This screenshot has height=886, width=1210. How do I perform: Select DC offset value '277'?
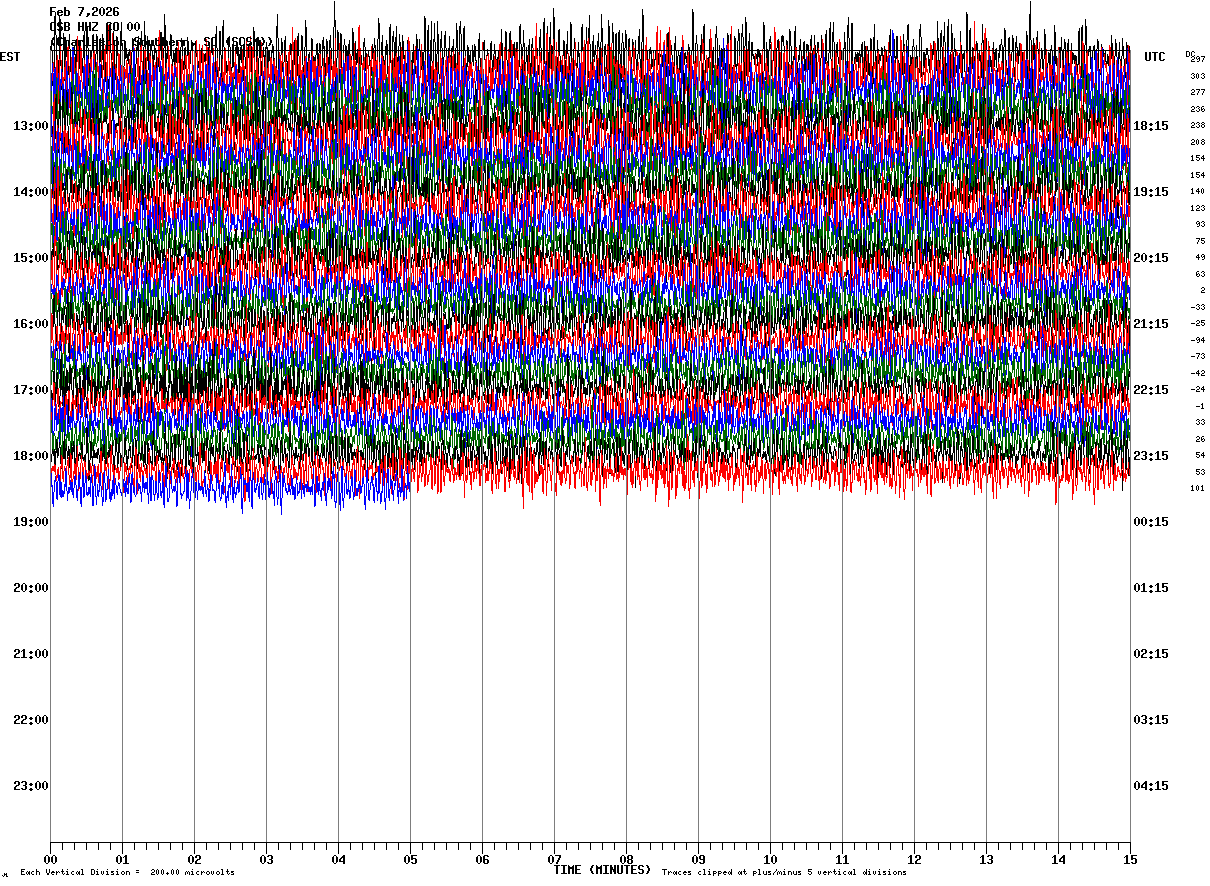pyautogui.click(x=1197, y=92)
